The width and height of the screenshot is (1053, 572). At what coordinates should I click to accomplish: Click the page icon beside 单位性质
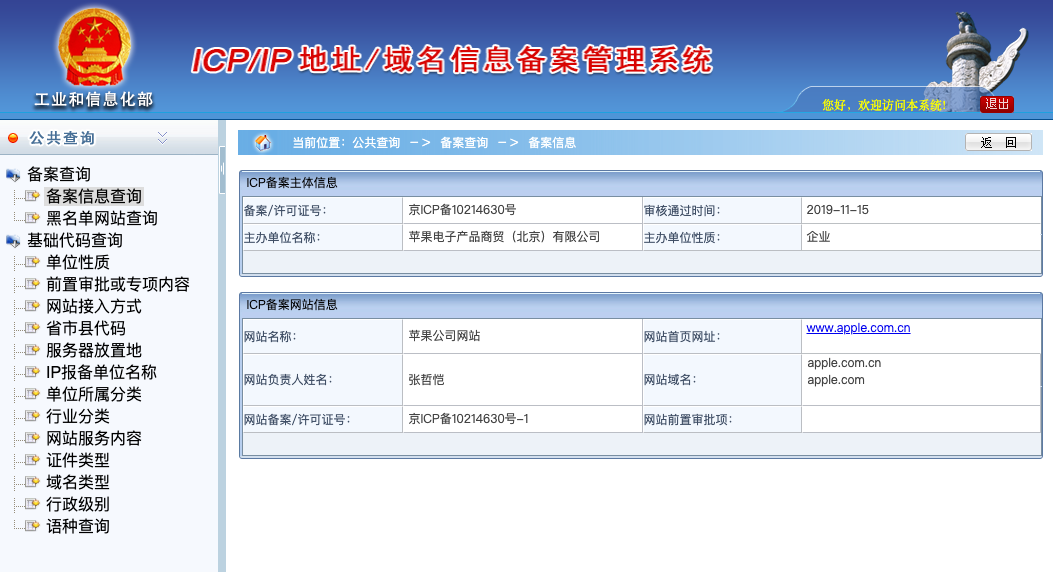click(x=32, y=262)
